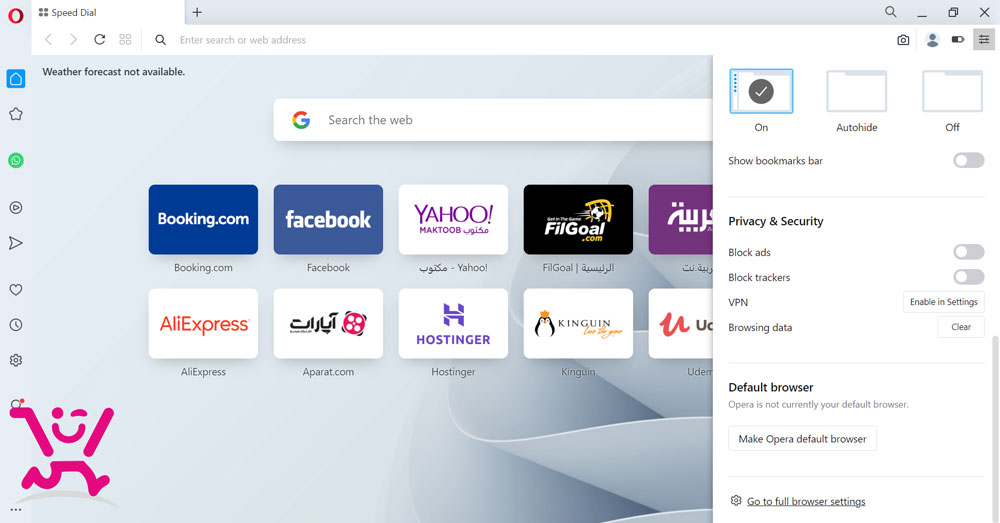The image size is (1000, 523).
Task: Open Pinboards heart sidebar icon
Action: click(16, 290)
